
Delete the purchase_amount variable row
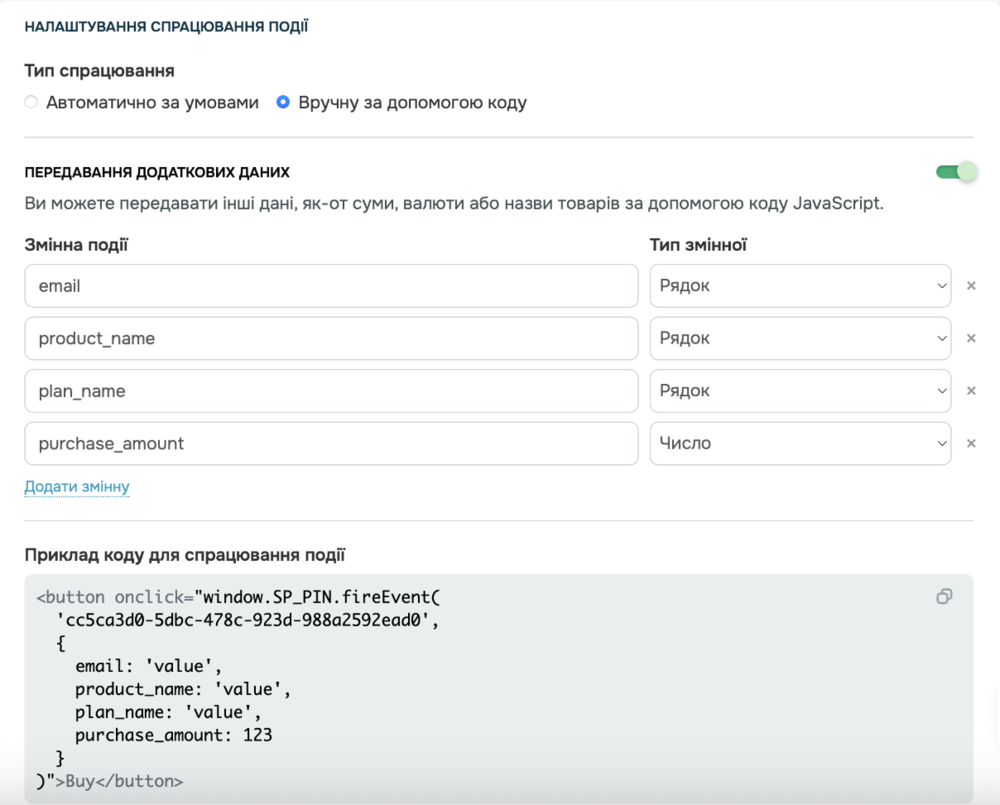click(970, 443)
